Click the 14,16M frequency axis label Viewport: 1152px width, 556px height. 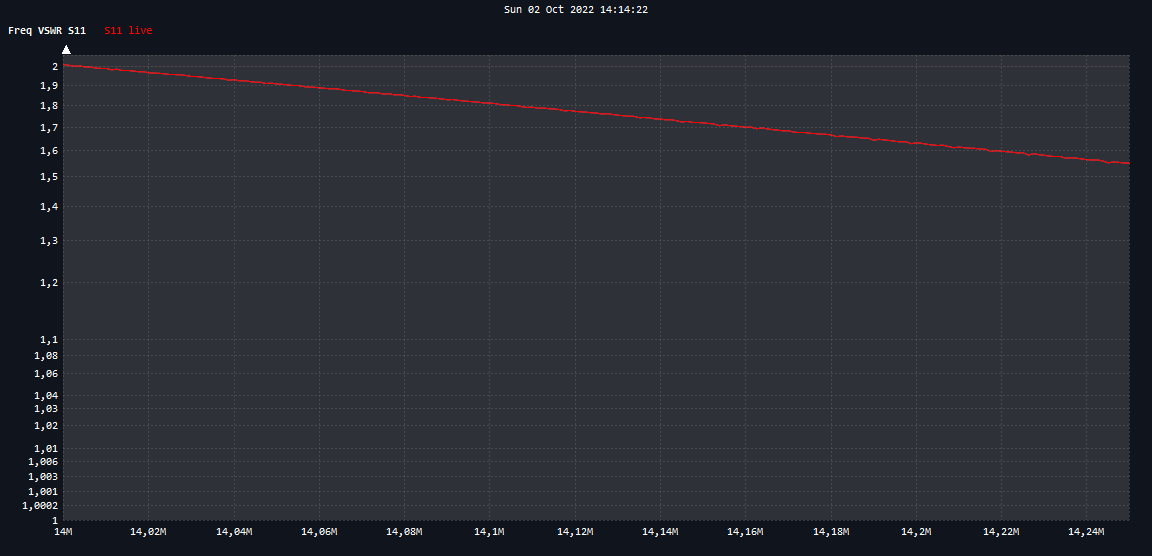(745, 531)
